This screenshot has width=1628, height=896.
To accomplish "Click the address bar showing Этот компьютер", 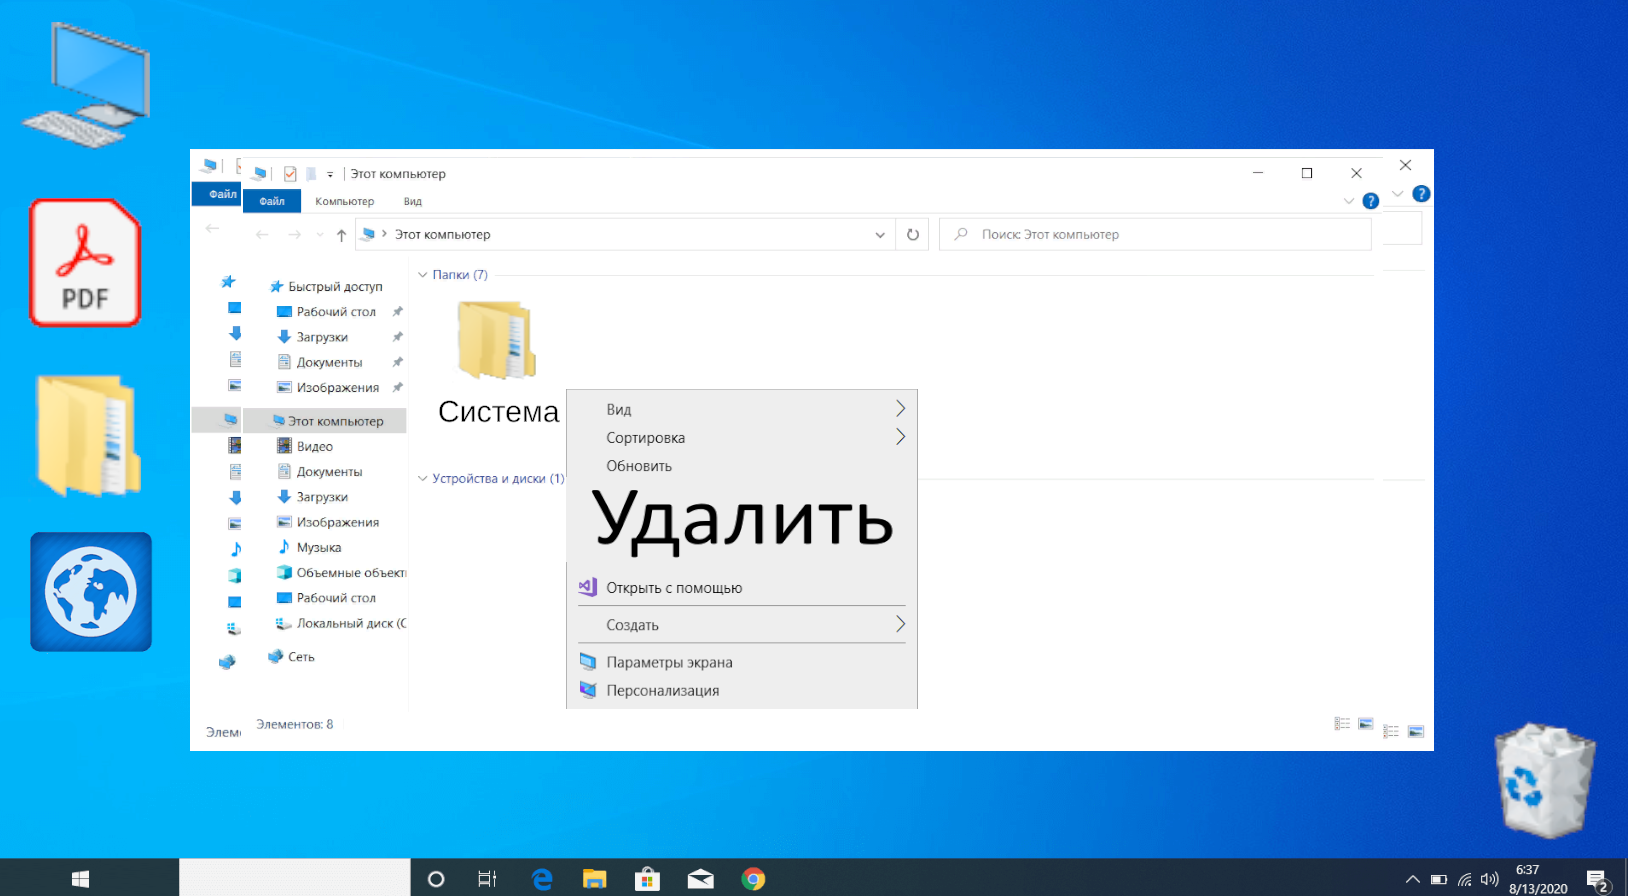I will (x=625, y=235).
